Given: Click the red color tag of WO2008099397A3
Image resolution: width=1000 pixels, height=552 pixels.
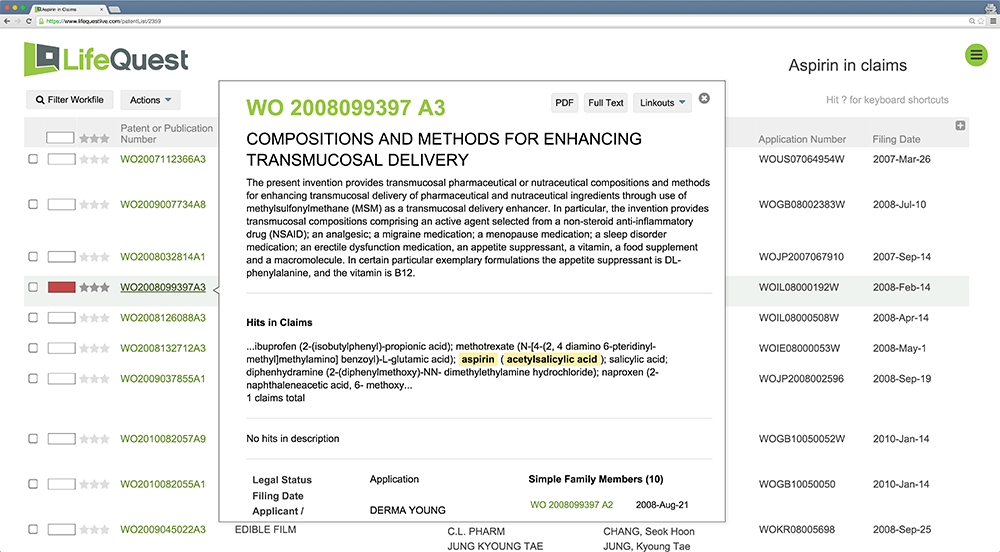Looking at the screenshot, I should (x=61, y=287).
